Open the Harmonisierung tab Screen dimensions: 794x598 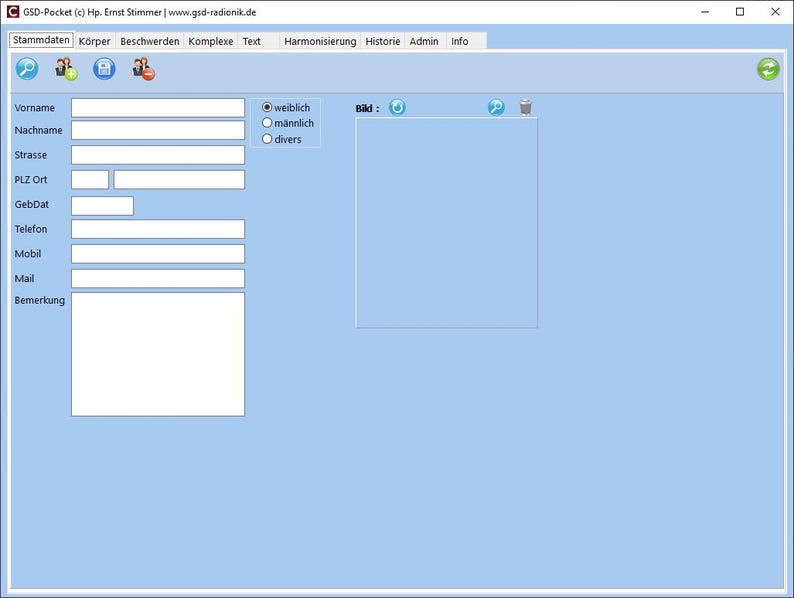click(x=320, y=41)
